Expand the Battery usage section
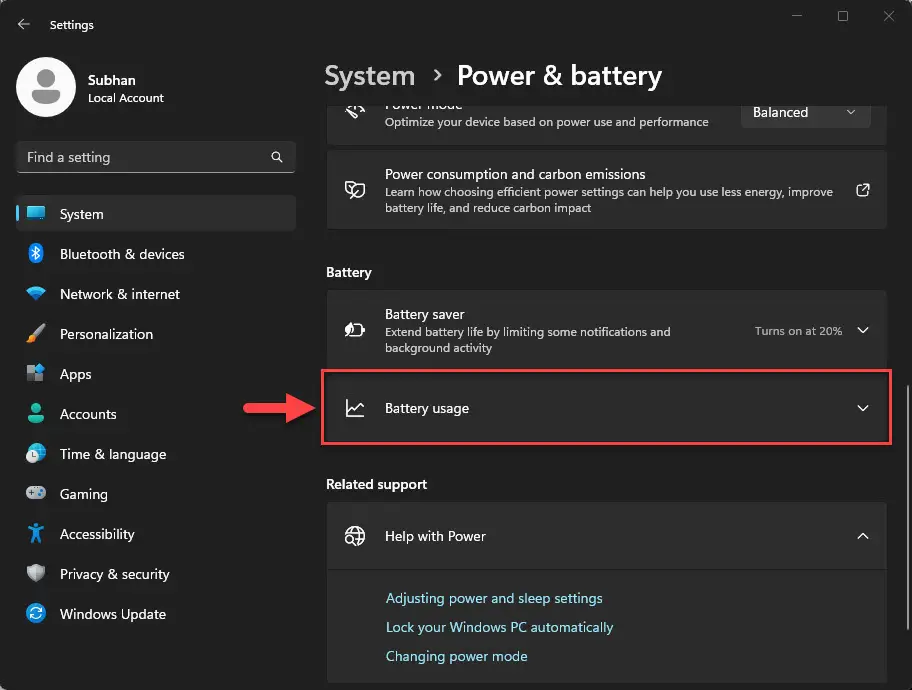 (x=863, y=408)
